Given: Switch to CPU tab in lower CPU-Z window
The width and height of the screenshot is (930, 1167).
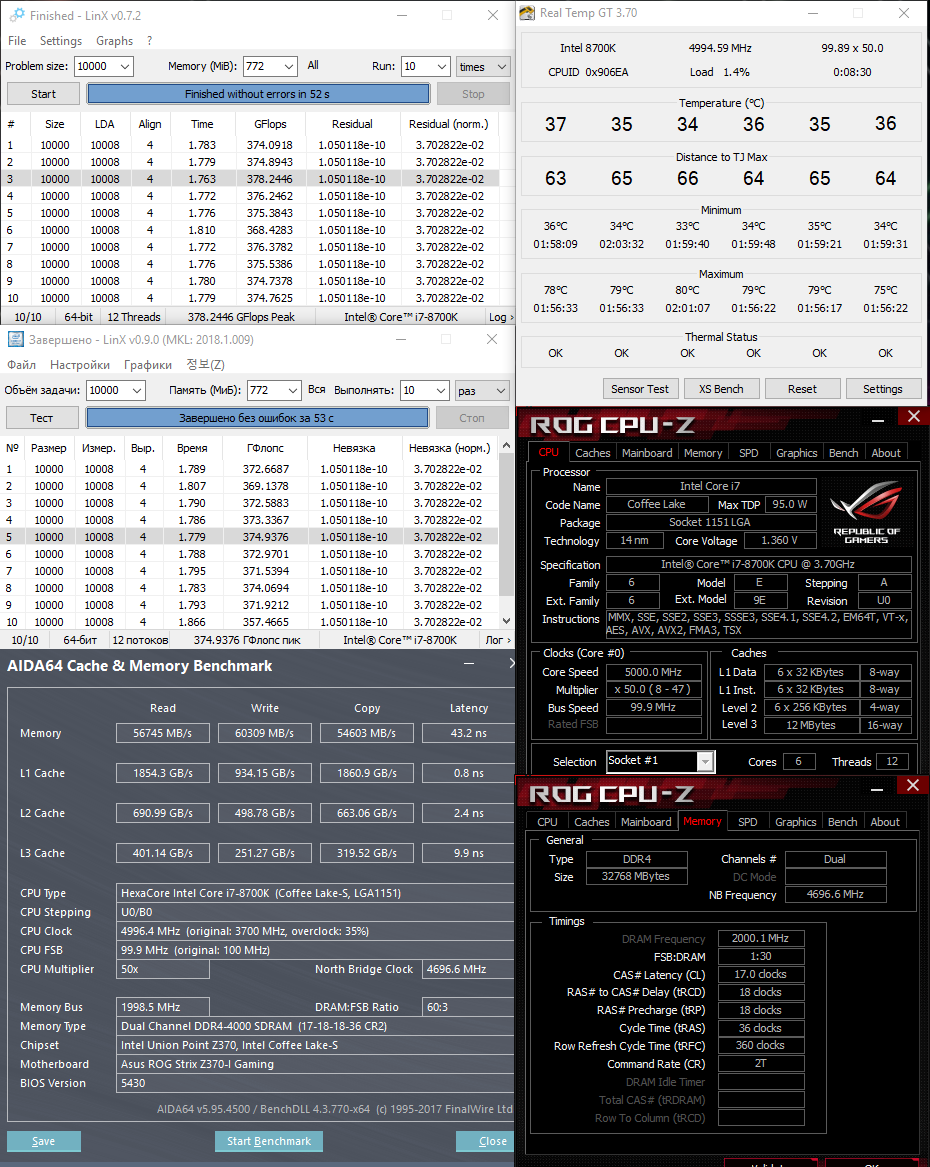Looking at the screenshot, I should 548,822.
